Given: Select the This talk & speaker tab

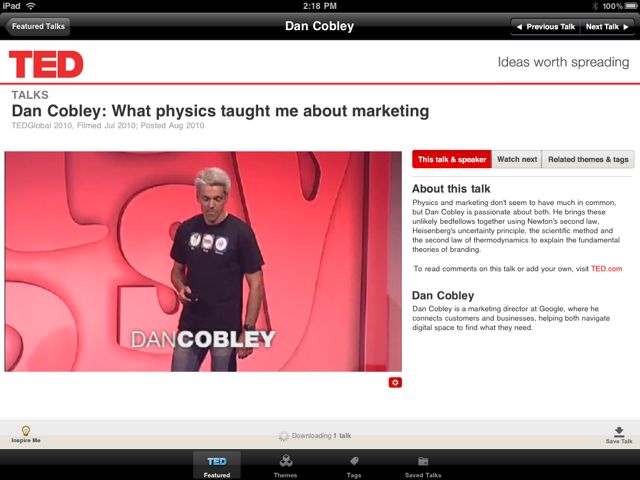Looking at the screenshot, I should pyautogui.click(x=452, y=159).
